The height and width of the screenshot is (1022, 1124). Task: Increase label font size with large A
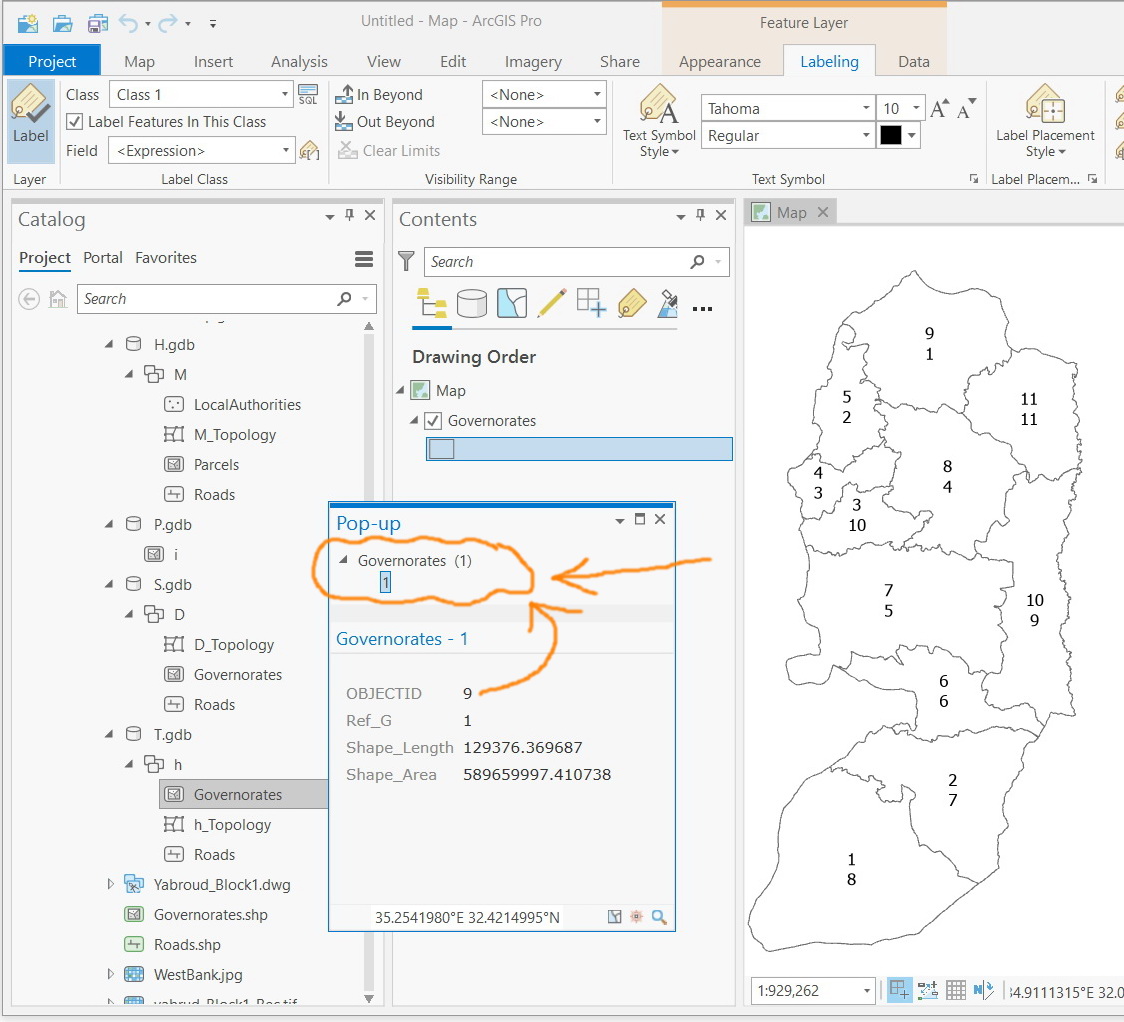(938, 109)
